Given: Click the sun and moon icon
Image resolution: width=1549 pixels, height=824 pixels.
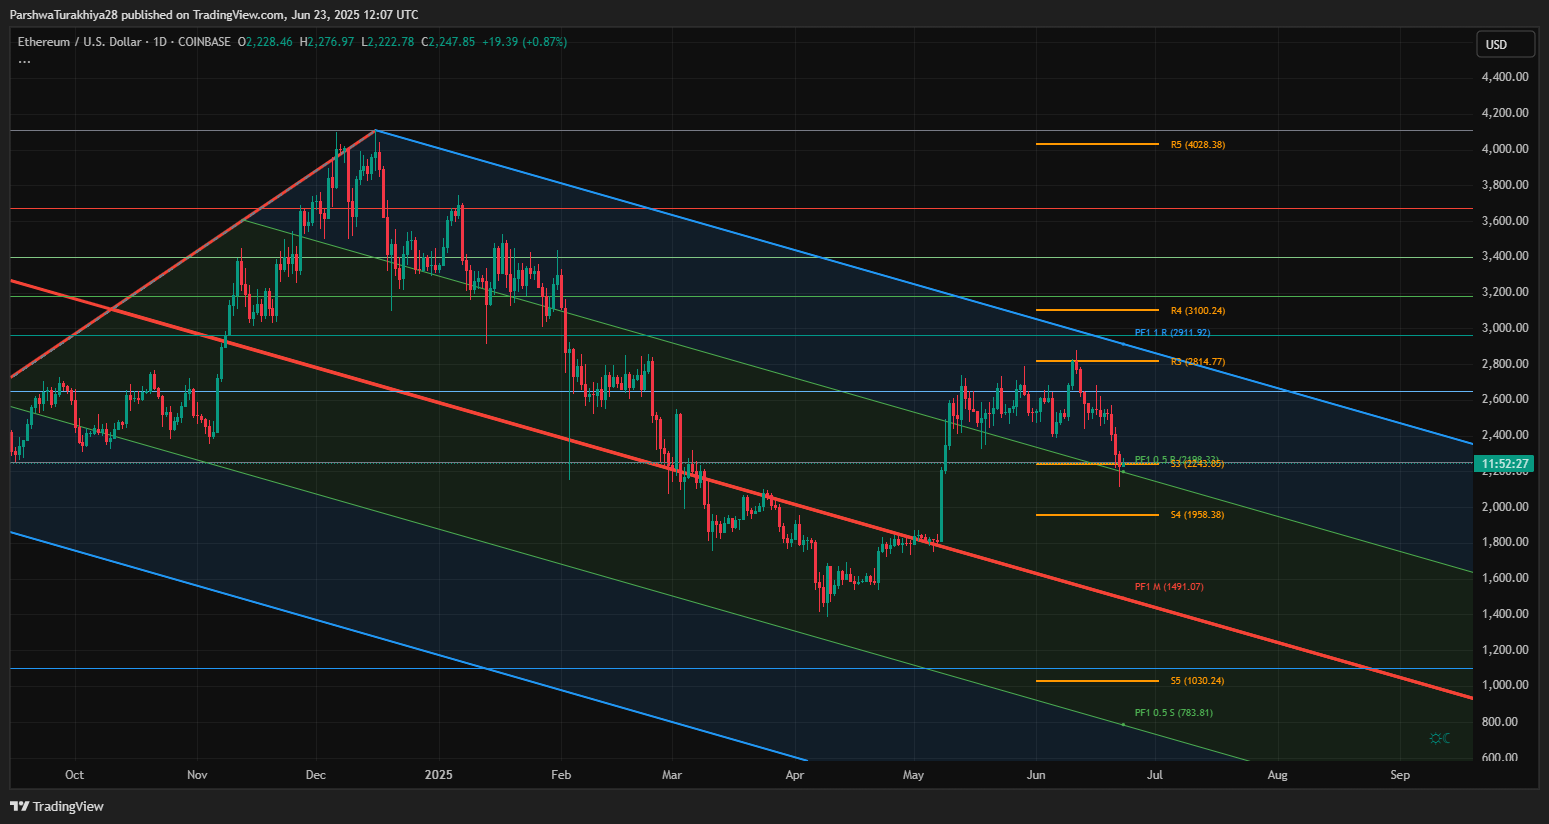Looking at the screenshot, I should point(1440,738).
